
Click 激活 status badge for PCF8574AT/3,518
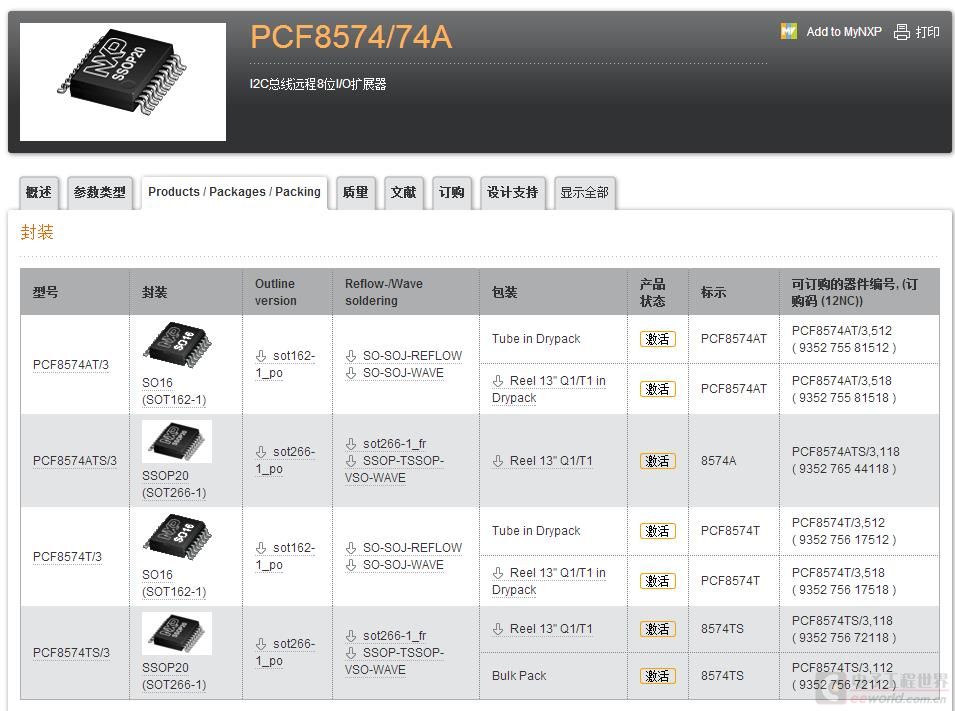point(658,389)
